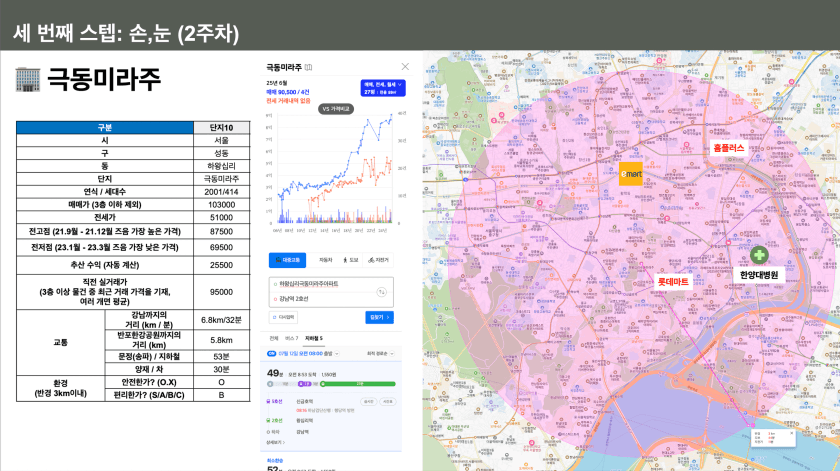Switch to the 버스 7 tab
This screenshot has height=471, width=840.
point(291,339)
